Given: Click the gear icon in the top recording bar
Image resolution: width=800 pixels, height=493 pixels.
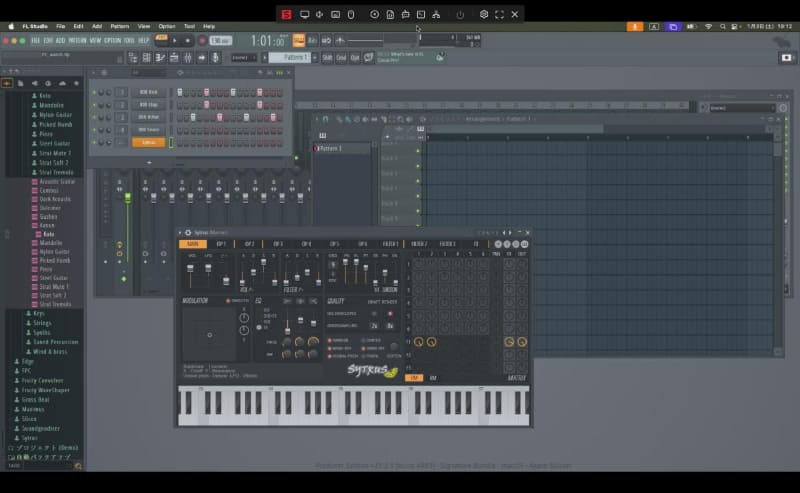Looking at the screenshot, I should tap(484, 14).
